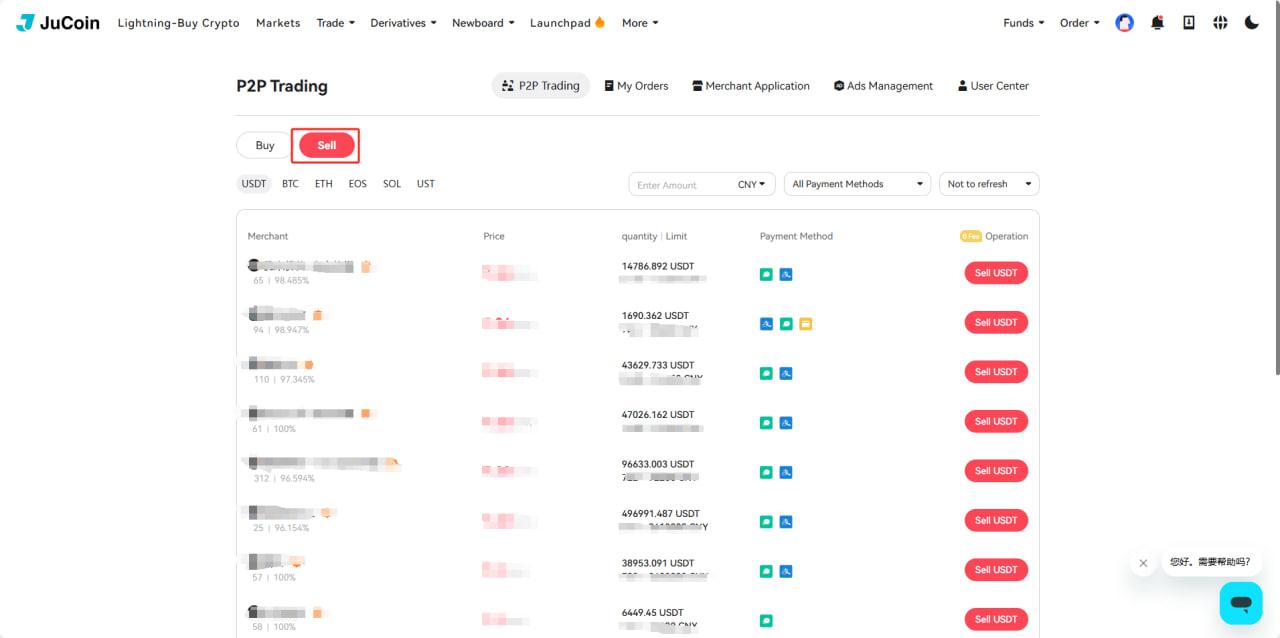Click the Alipay icon in the 496991.487 USDT row

coord(786,522)
